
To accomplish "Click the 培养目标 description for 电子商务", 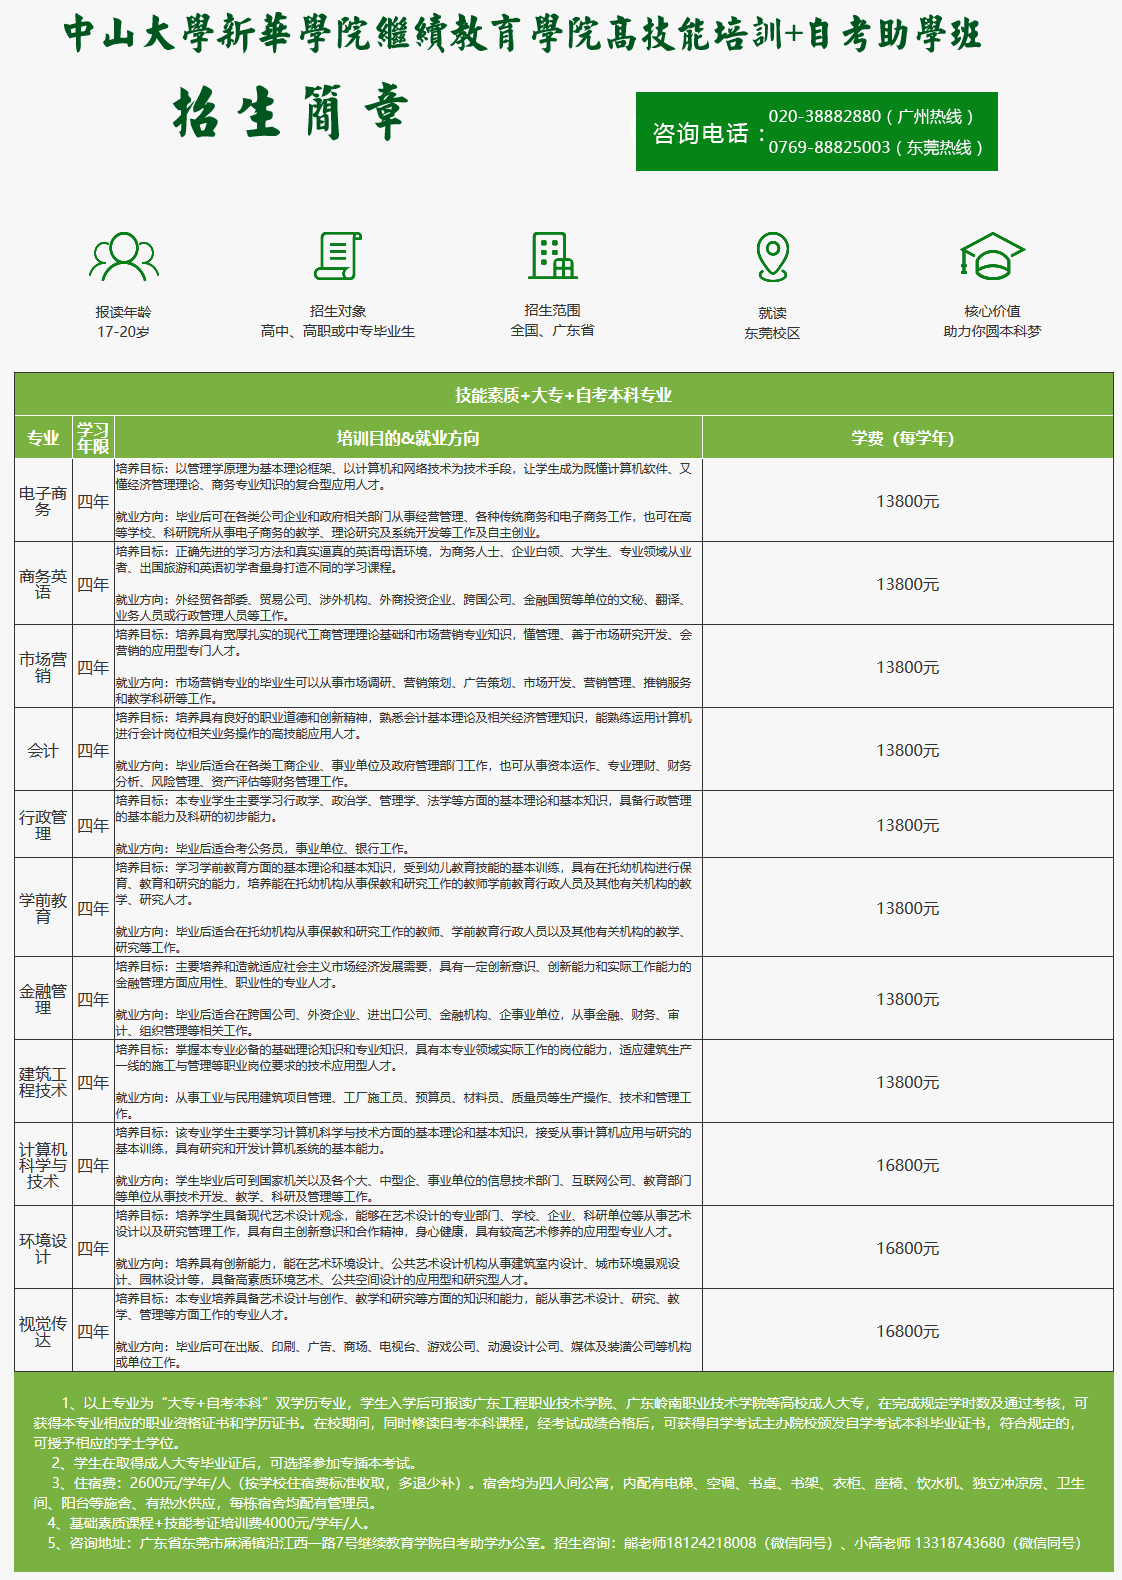I will [403, 476].
